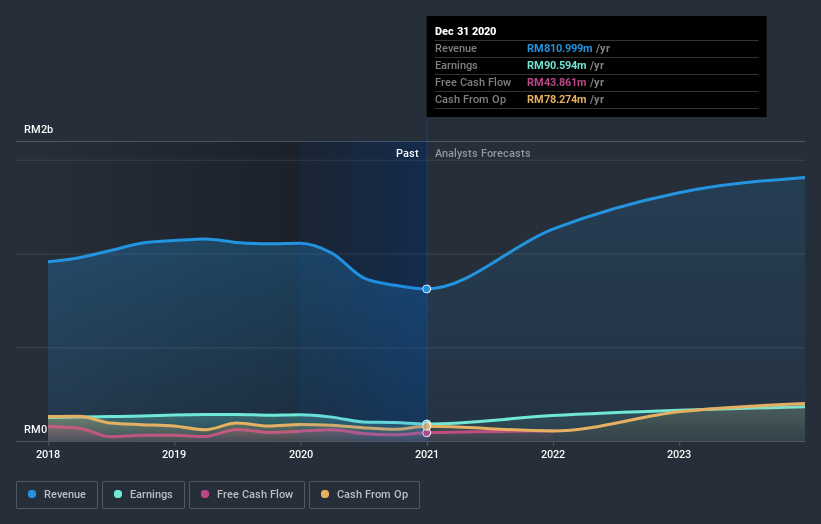Click the blue Revenue data point at 2021
This screenshot has width=821, height=524.
click(427, 289)
